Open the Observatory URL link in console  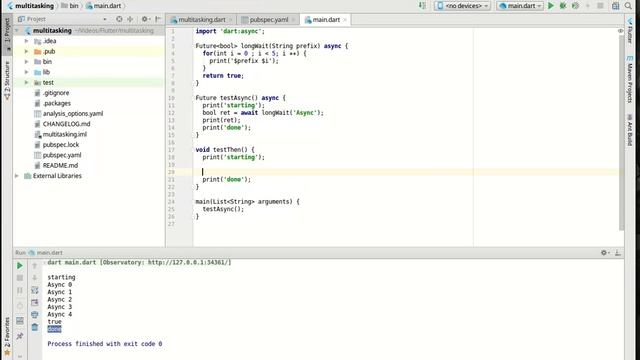(188, 262)
